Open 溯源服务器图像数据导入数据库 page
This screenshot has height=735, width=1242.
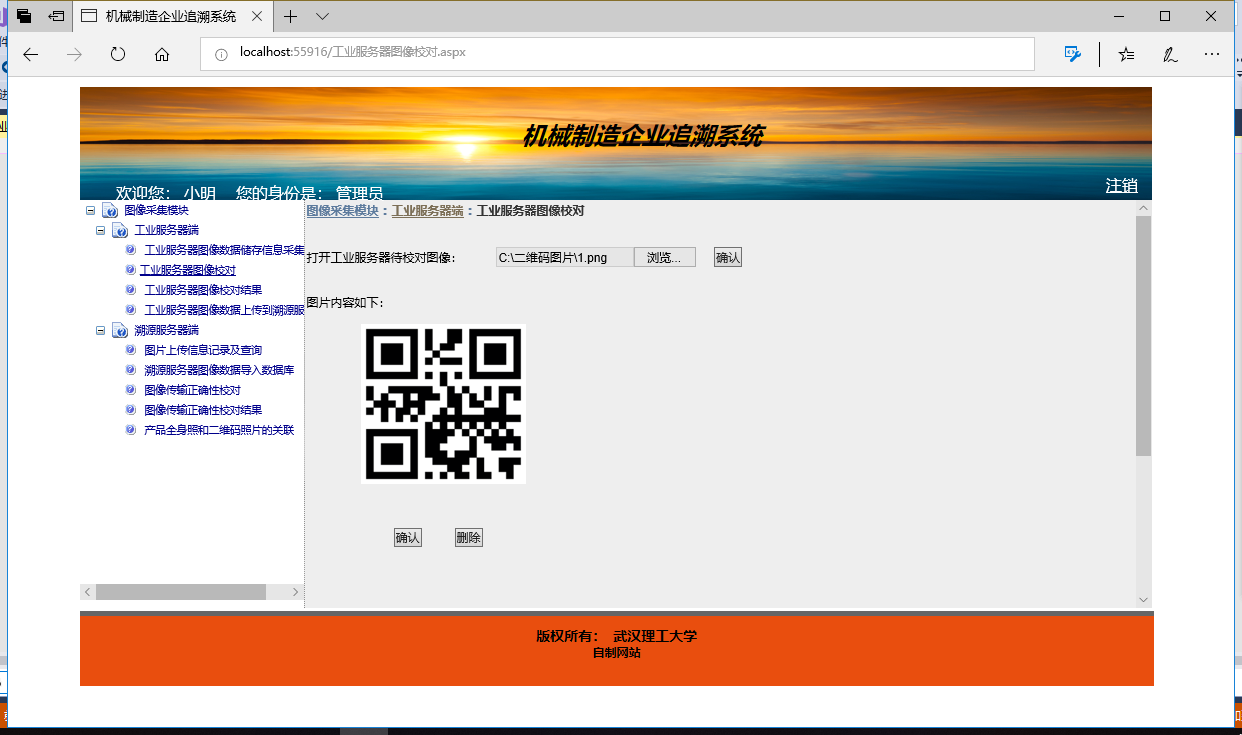[219, 370]
